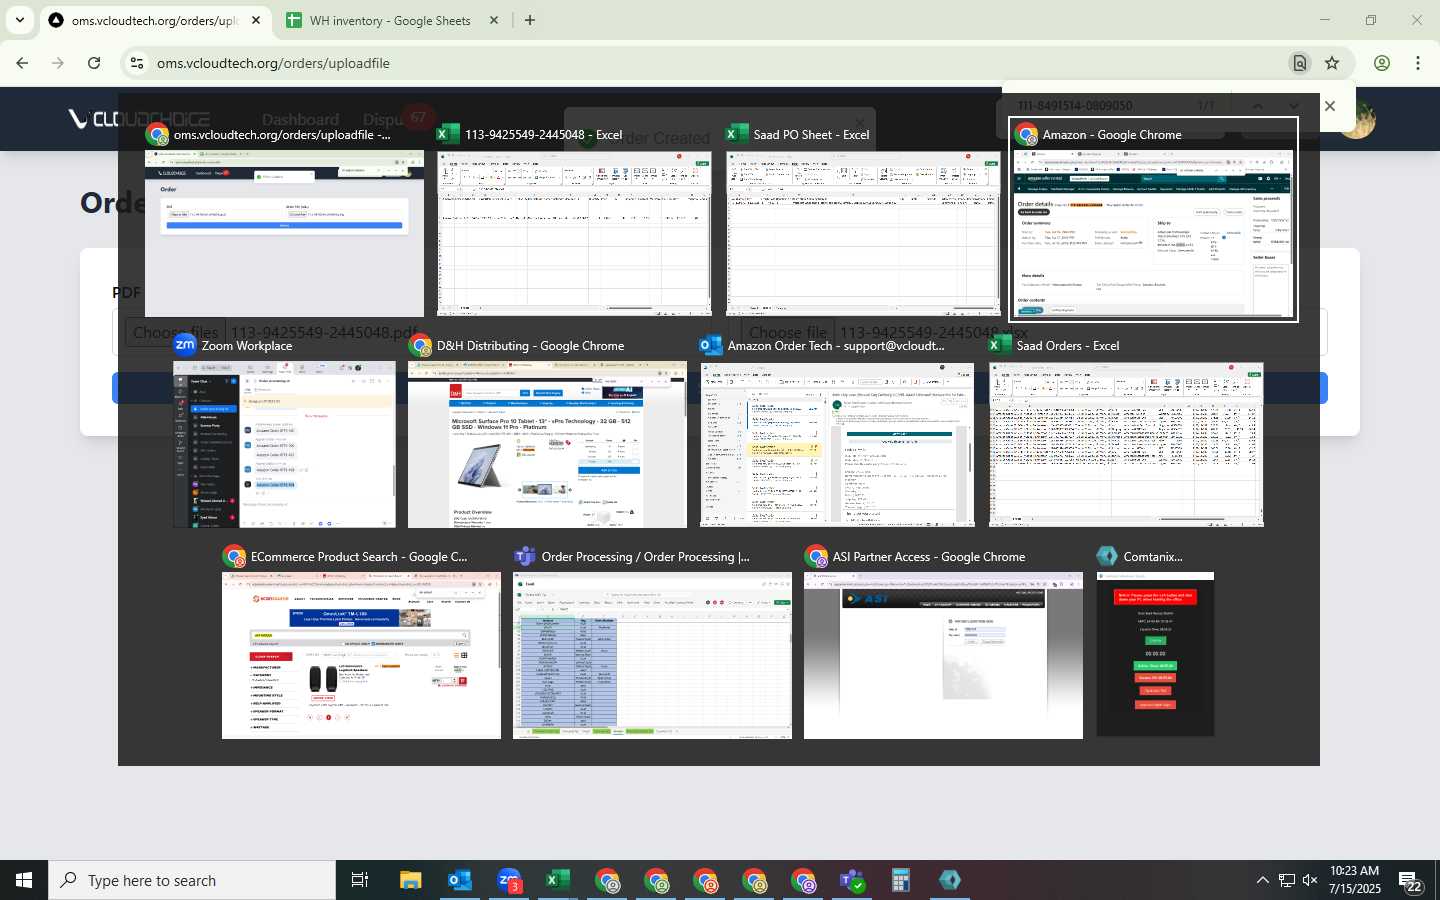Select the Comtanix window thumbnail
The width and height of the screenshot is (1440, 900).
point(1155,655)
